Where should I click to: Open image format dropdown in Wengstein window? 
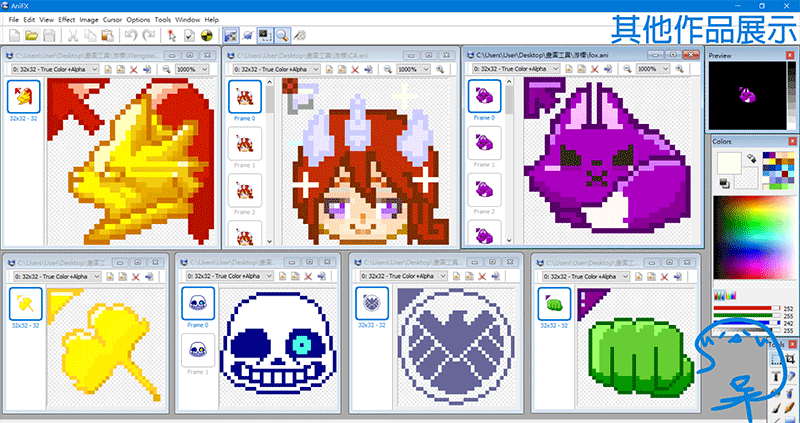(x=54, y=69)
